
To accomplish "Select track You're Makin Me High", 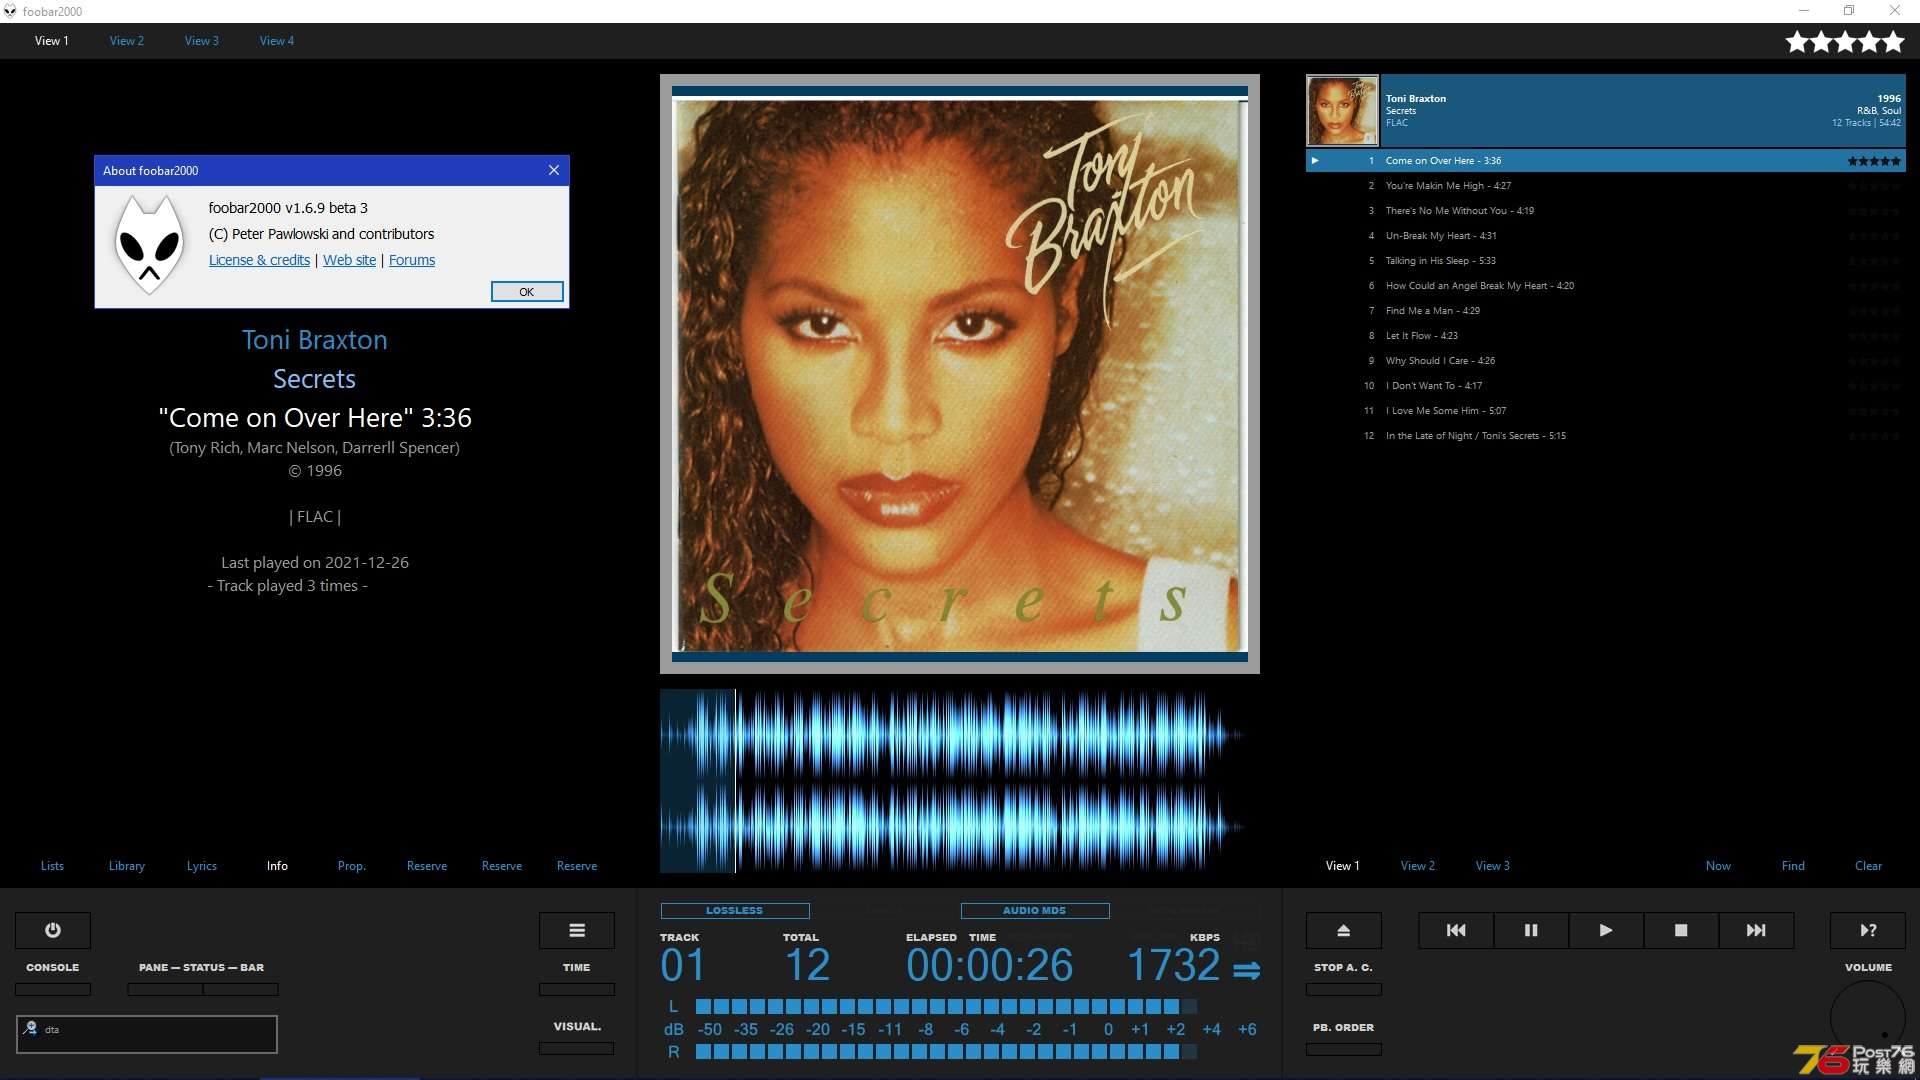I will click(1605, 186).
